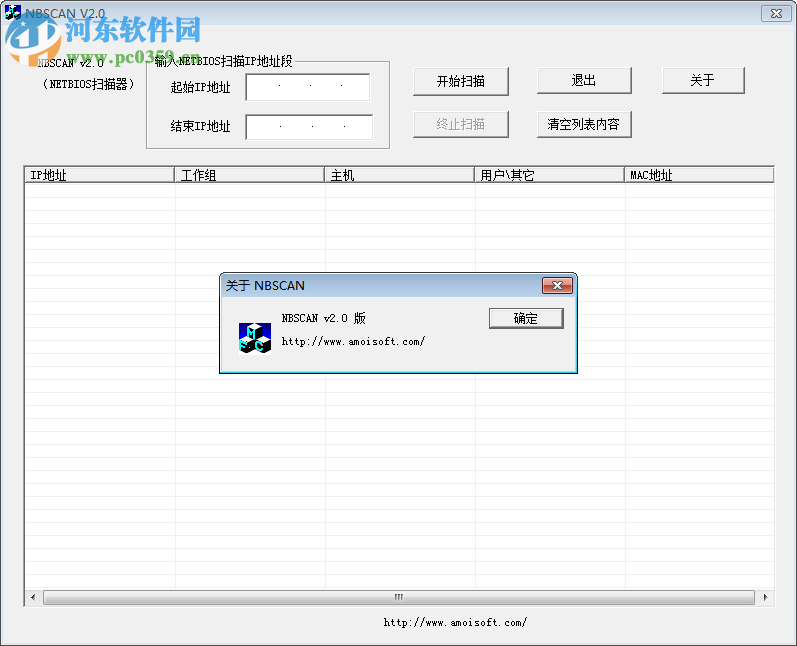
Task: Click the (NETBIOS扫描器) label
Action: coord(88,84)
